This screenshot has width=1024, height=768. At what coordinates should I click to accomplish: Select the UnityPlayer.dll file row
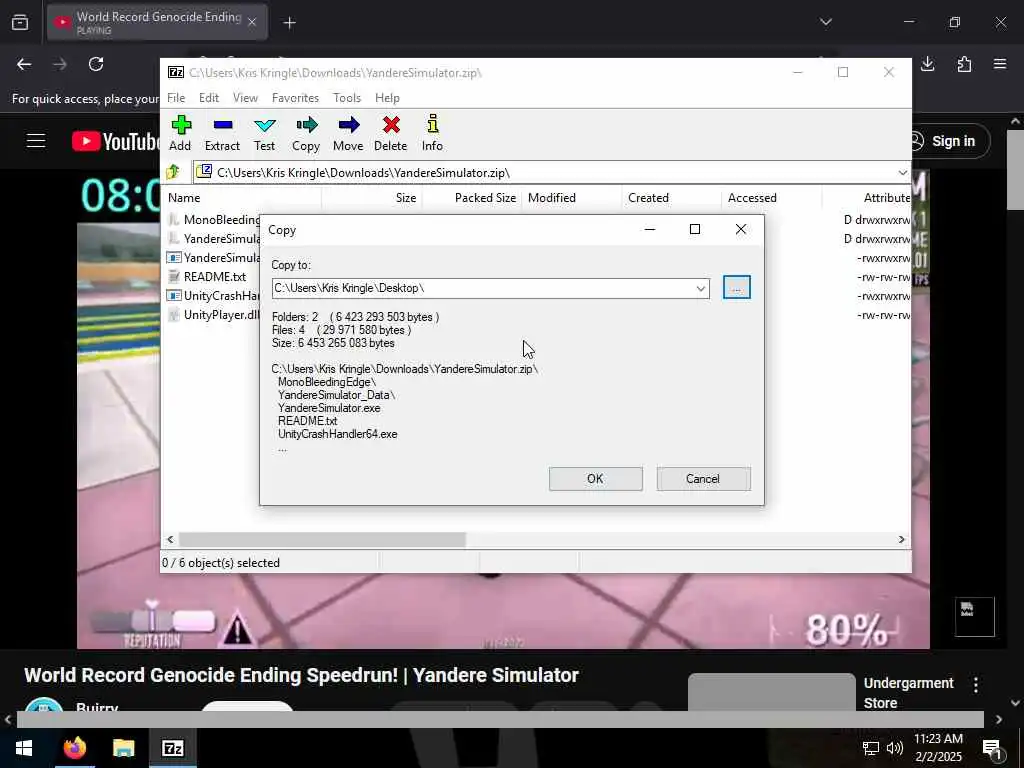click(214, 315)
